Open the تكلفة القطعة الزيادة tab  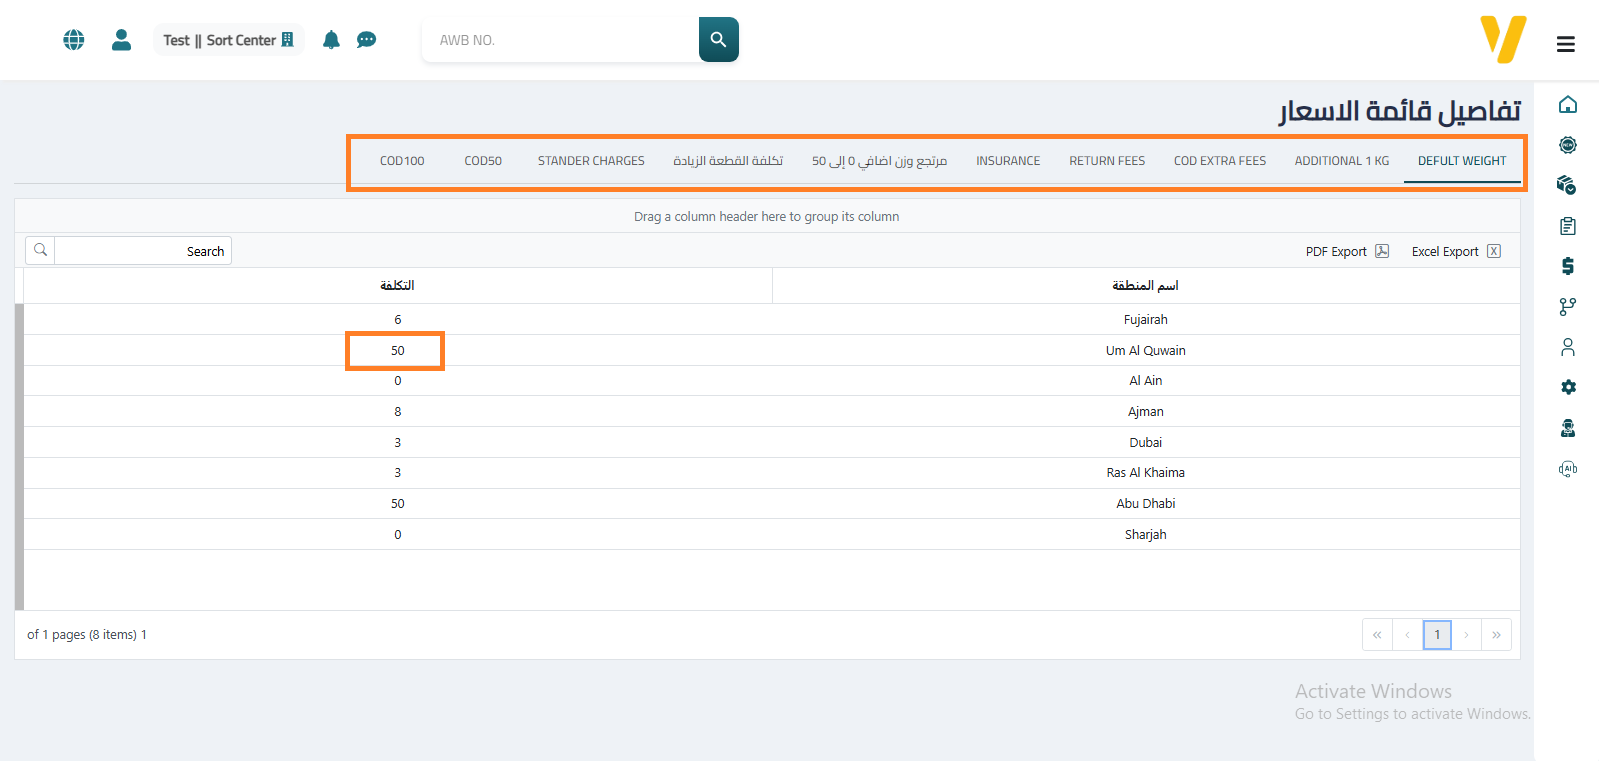(x=728, y=161)
